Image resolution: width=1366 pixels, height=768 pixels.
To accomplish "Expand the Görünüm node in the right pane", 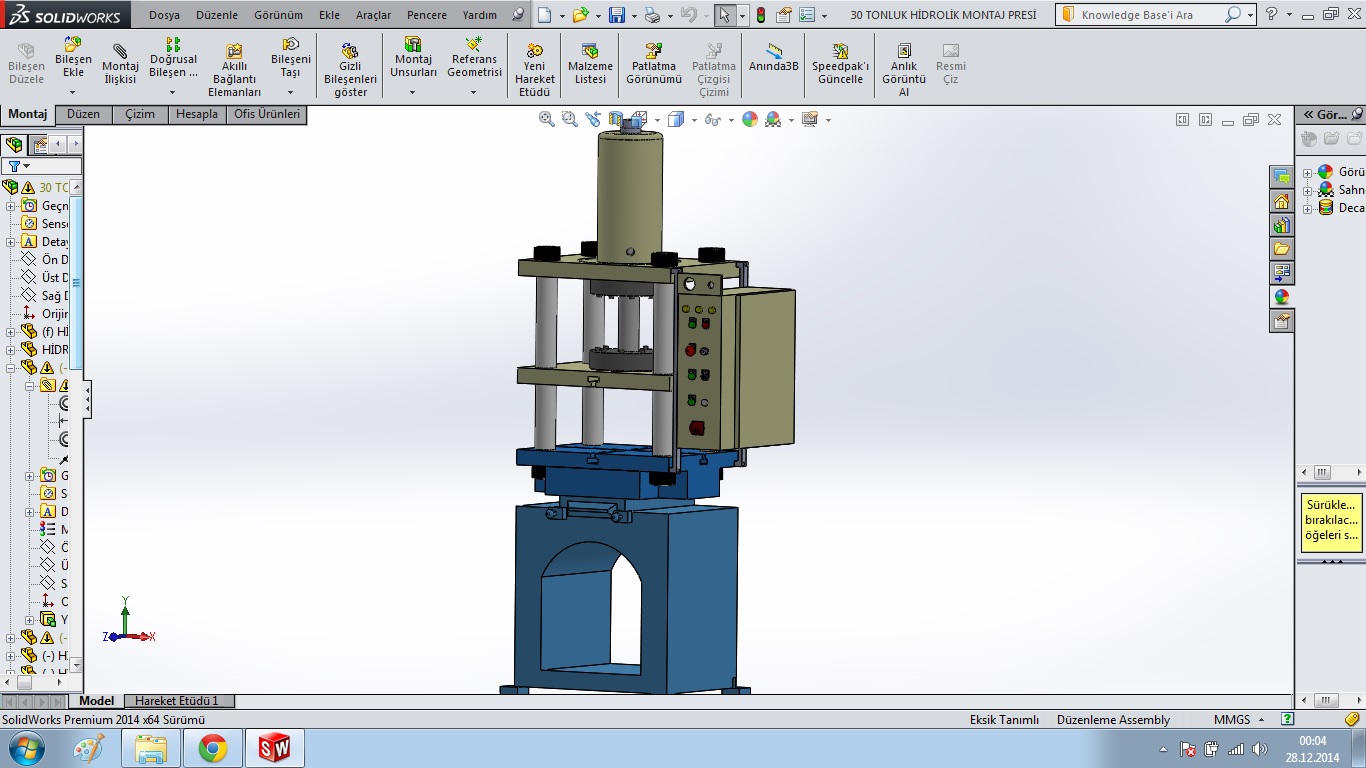I will click(x=1308, y=172).
